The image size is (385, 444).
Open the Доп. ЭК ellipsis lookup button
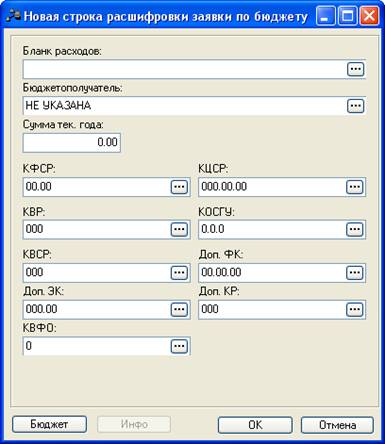179,309
